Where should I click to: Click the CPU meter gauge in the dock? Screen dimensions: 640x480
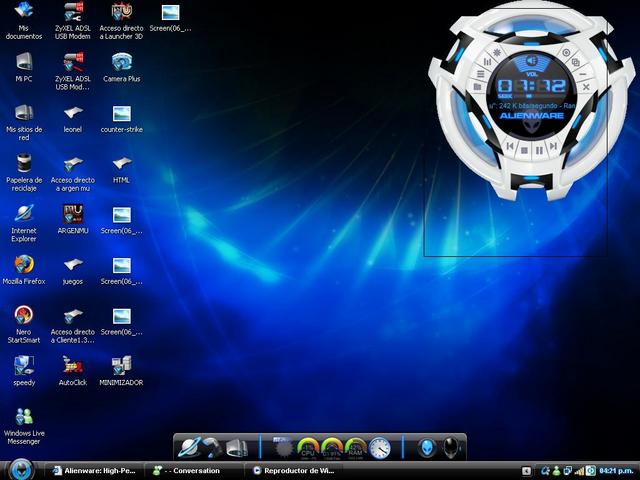pos(307,448)
